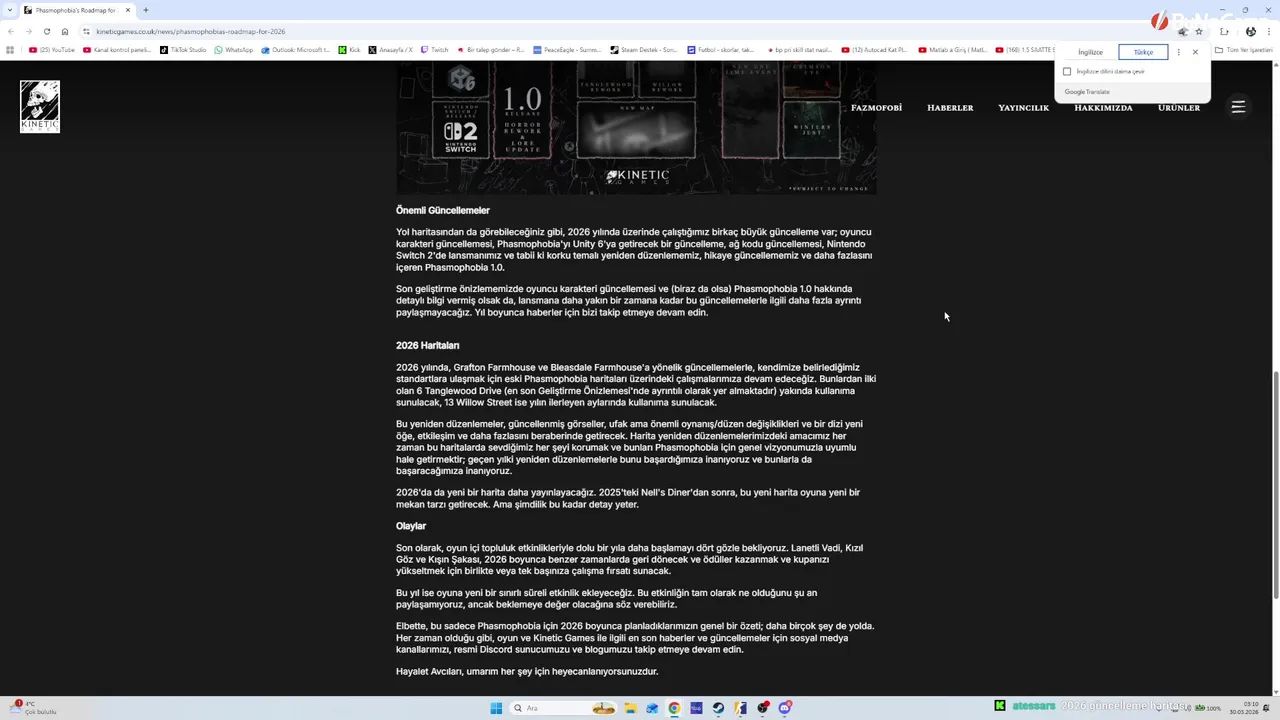Image resolution: width=1280 pixels, height=720 pixels.
Task: Click the page vertical scrollbar thumb
Action: 1275,485
